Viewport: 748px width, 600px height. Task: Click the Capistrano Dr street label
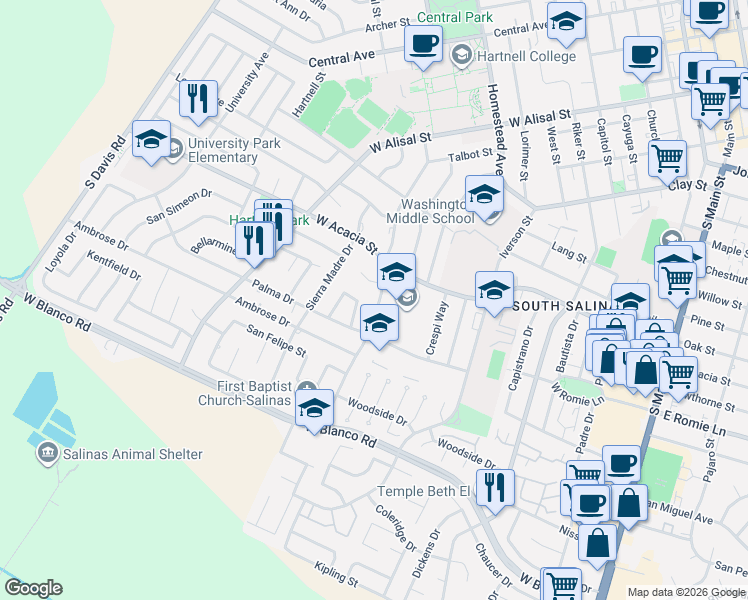click(x=520, y=358)
